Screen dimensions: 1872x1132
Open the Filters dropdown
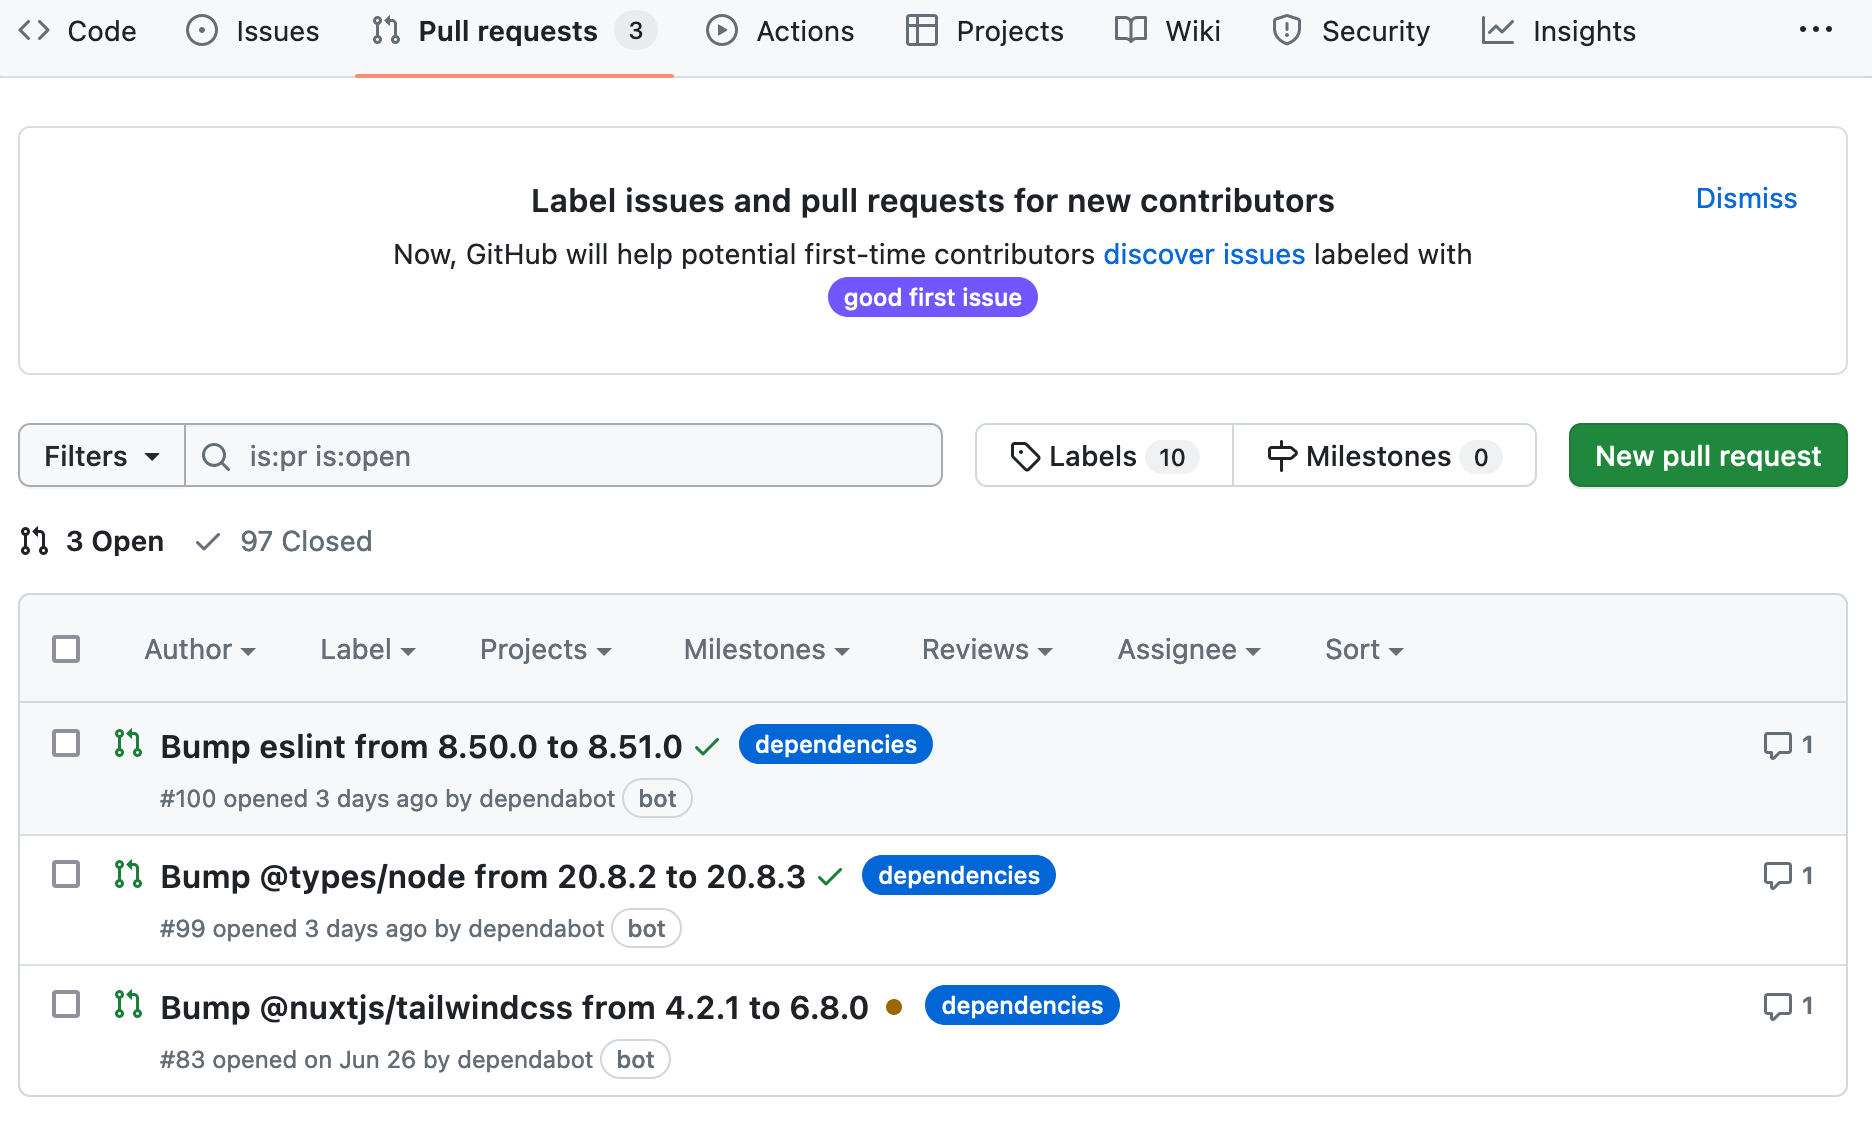[x=102, y=456]
